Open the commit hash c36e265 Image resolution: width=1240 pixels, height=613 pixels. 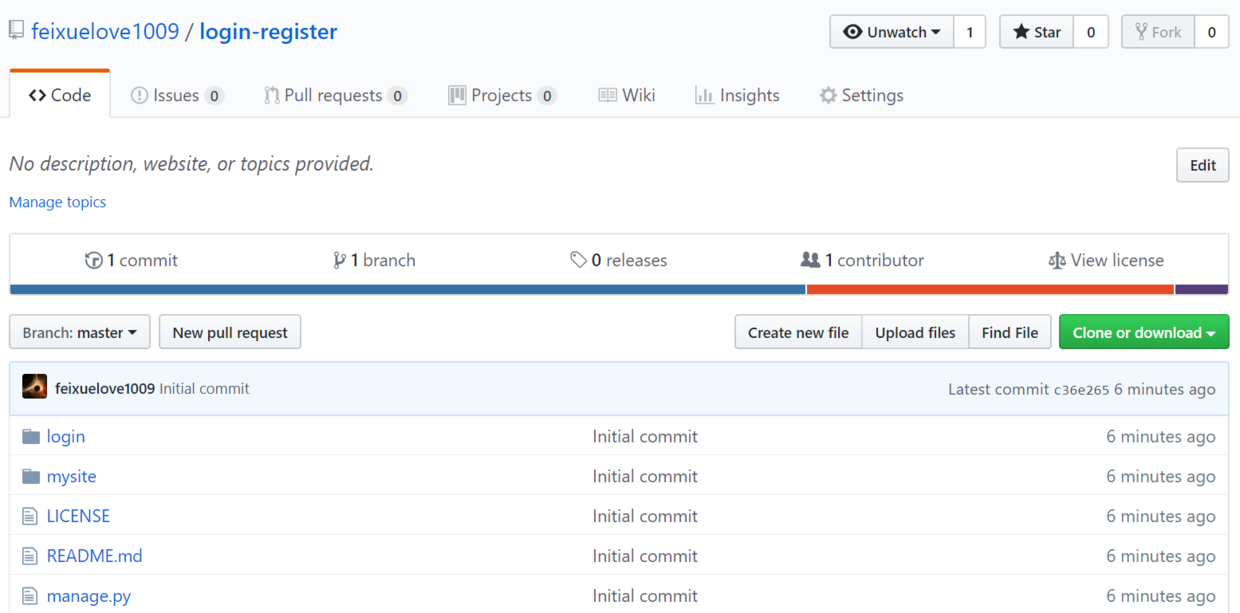pyautogui.click(x=1082, y=389)
